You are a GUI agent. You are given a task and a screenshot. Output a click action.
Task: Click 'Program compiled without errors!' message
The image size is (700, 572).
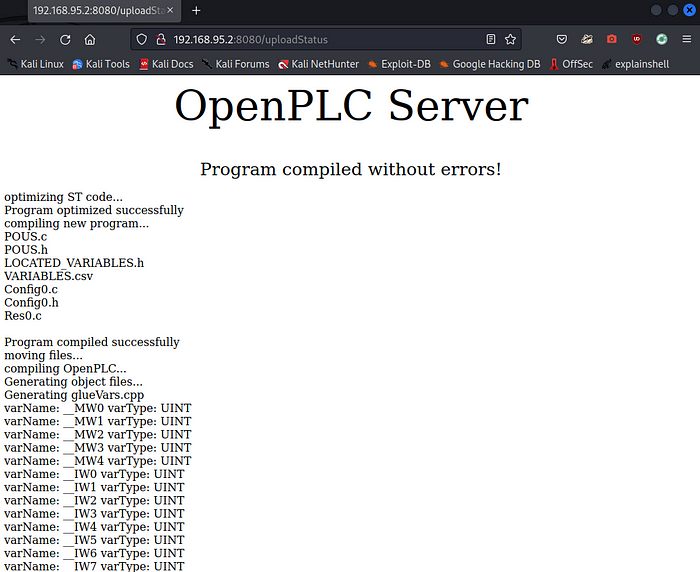[x=350, y=170]
